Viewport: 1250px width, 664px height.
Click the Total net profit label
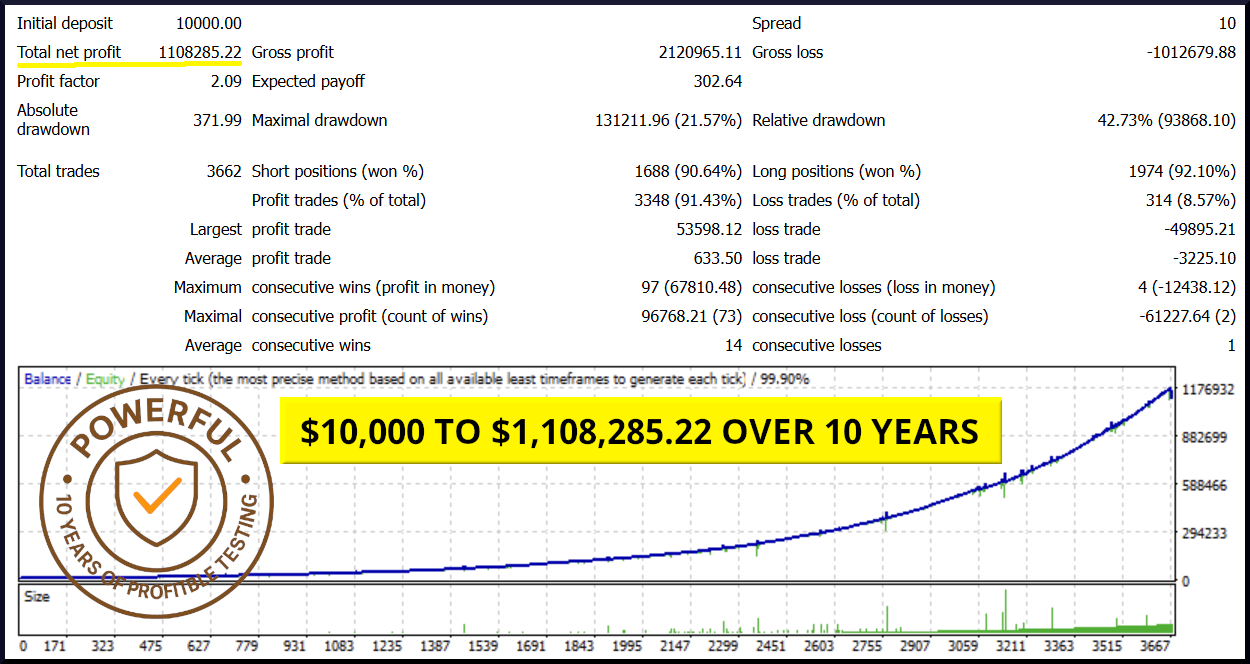69,52
